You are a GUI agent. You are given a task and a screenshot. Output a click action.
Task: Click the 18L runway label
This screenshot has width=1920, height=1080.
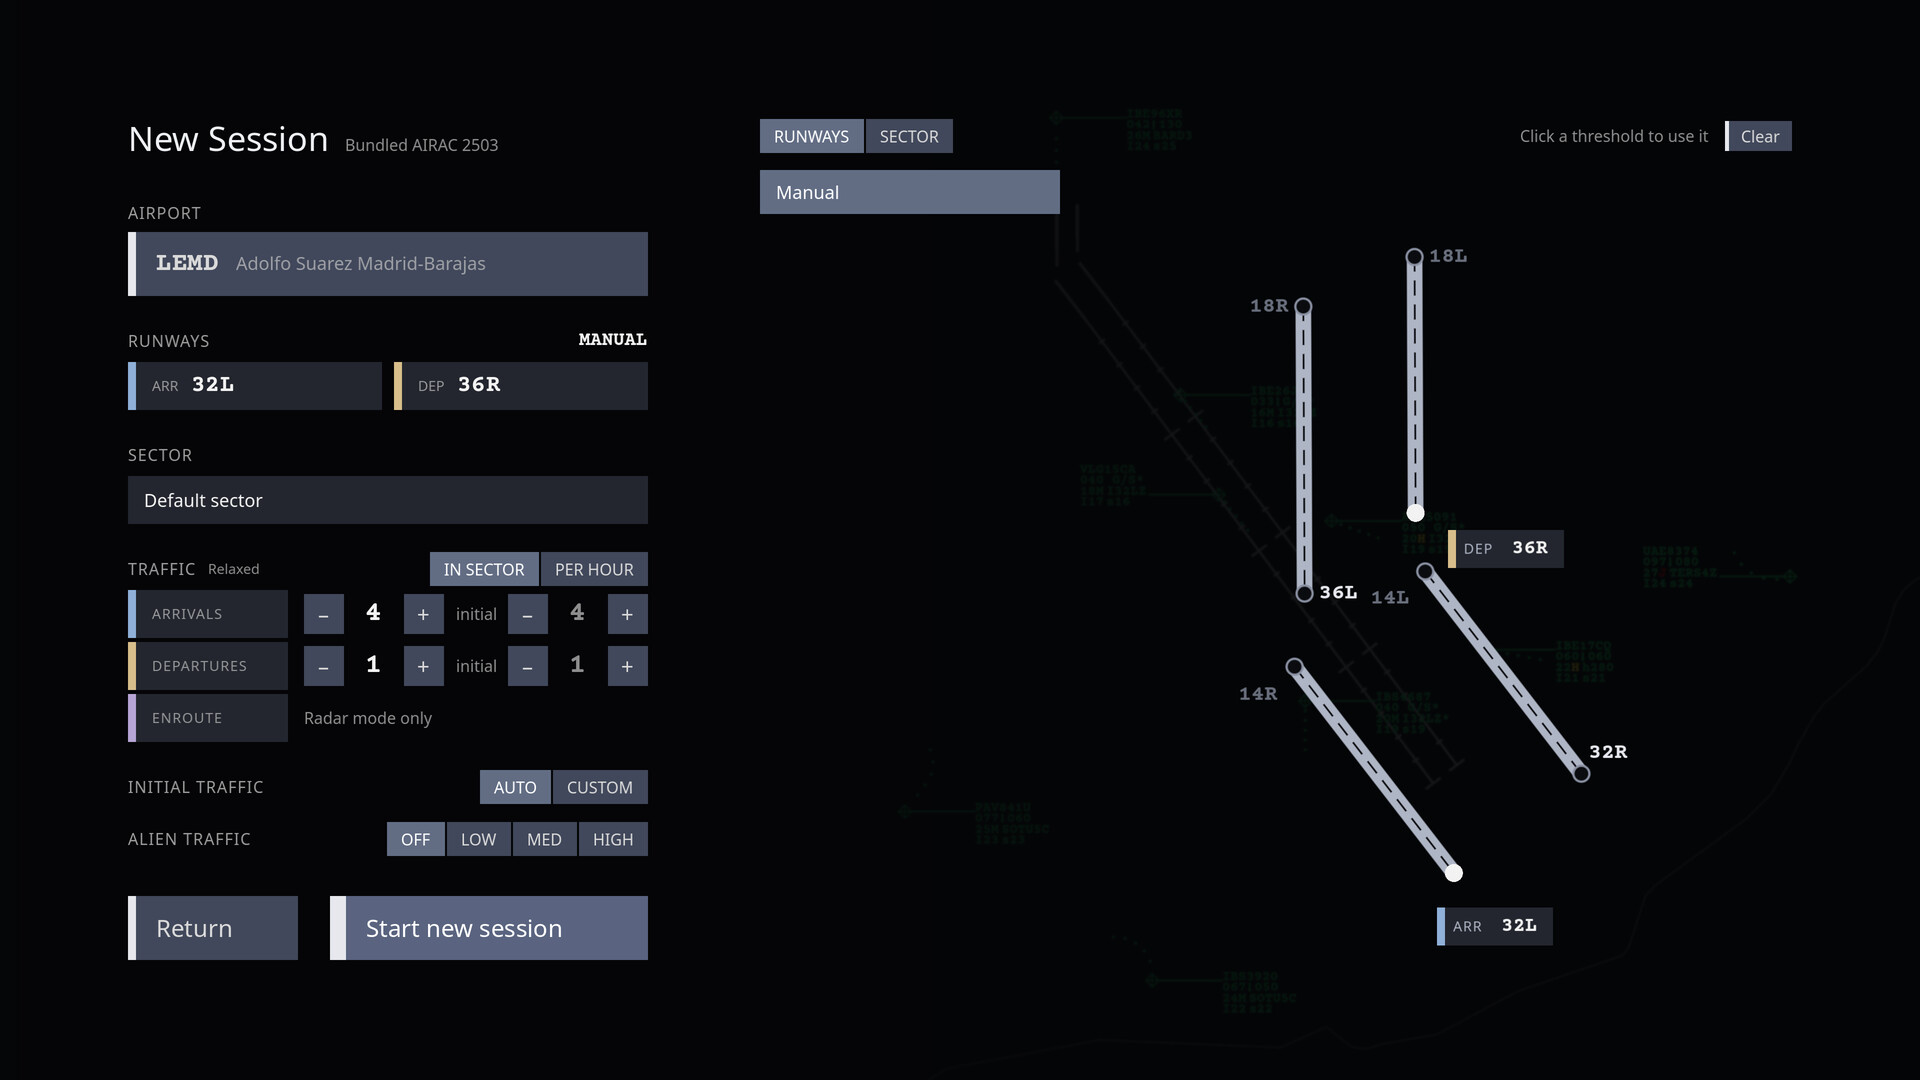(1448, 256)
